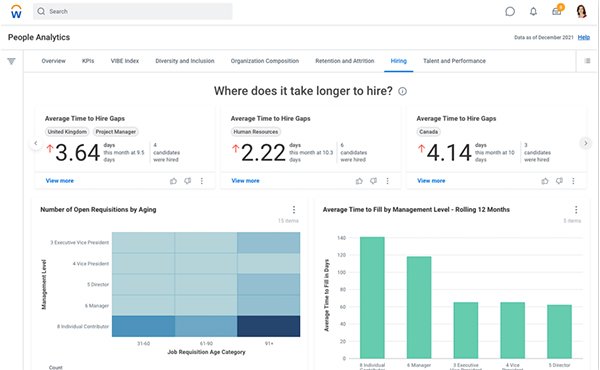Thumbs down the Human Resources card
This screenshot has height=370, width=600.
click(373, 181)
